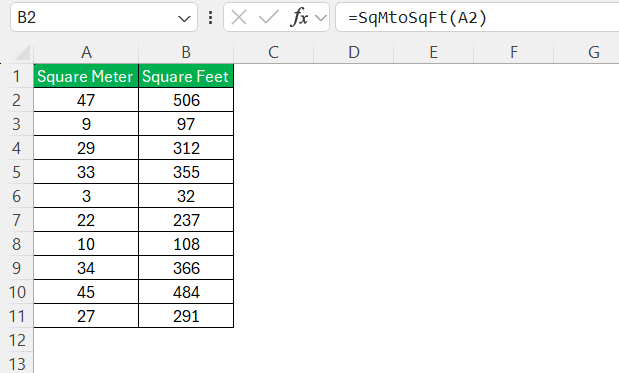
Task: Select cell with value 10
Action: tap(86, 244)
